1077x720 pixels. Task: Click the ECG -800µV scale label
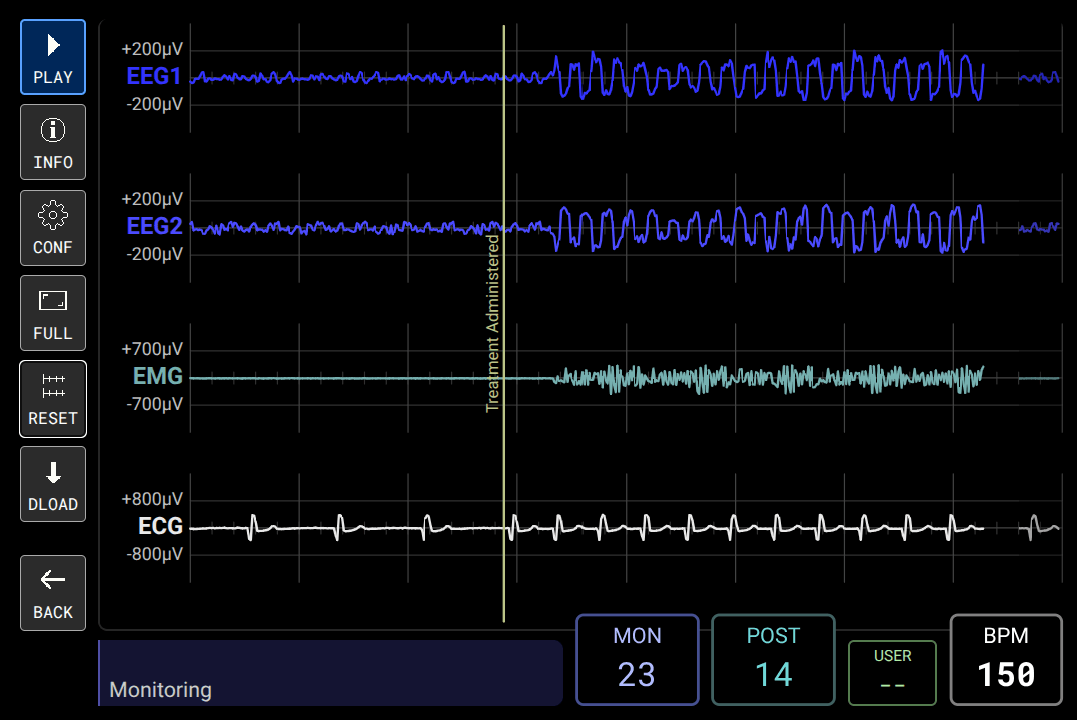click(x=155, y=554)
